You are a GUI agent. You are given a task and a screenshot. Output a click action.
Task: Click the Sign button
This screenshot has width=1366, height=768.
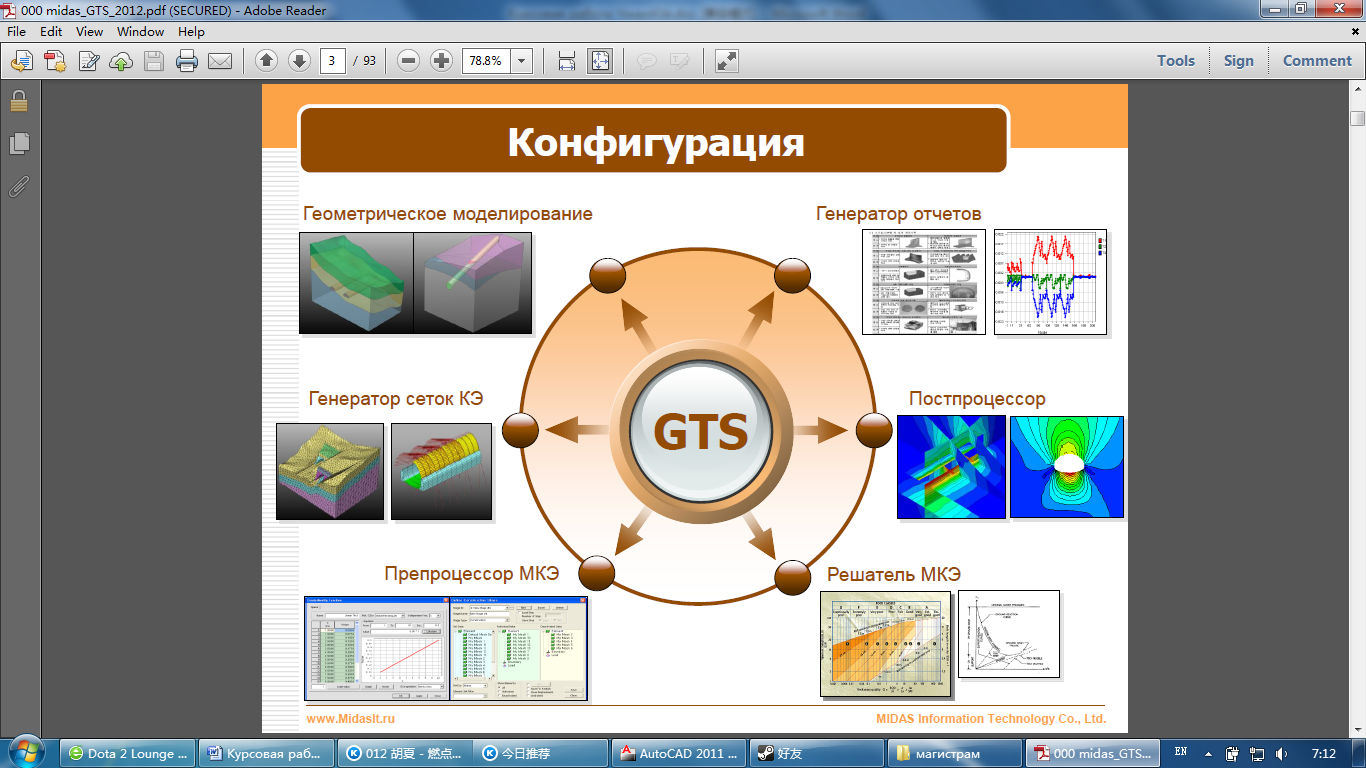tap(1238, 61)
